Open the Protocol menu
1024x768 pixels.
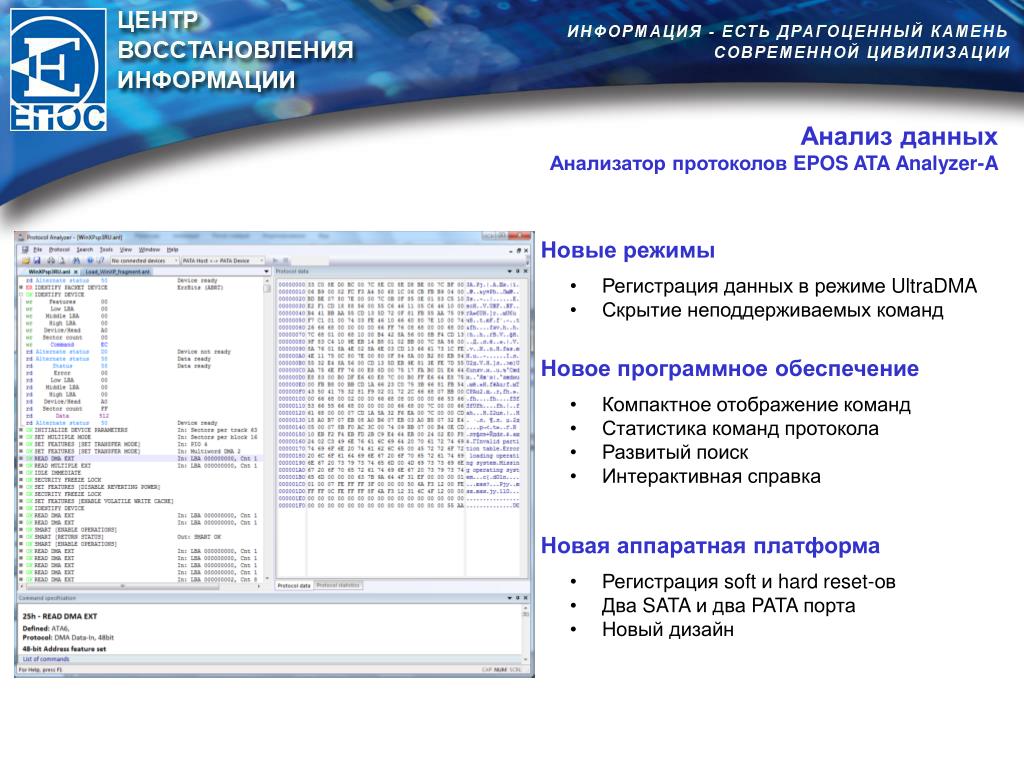59,249
